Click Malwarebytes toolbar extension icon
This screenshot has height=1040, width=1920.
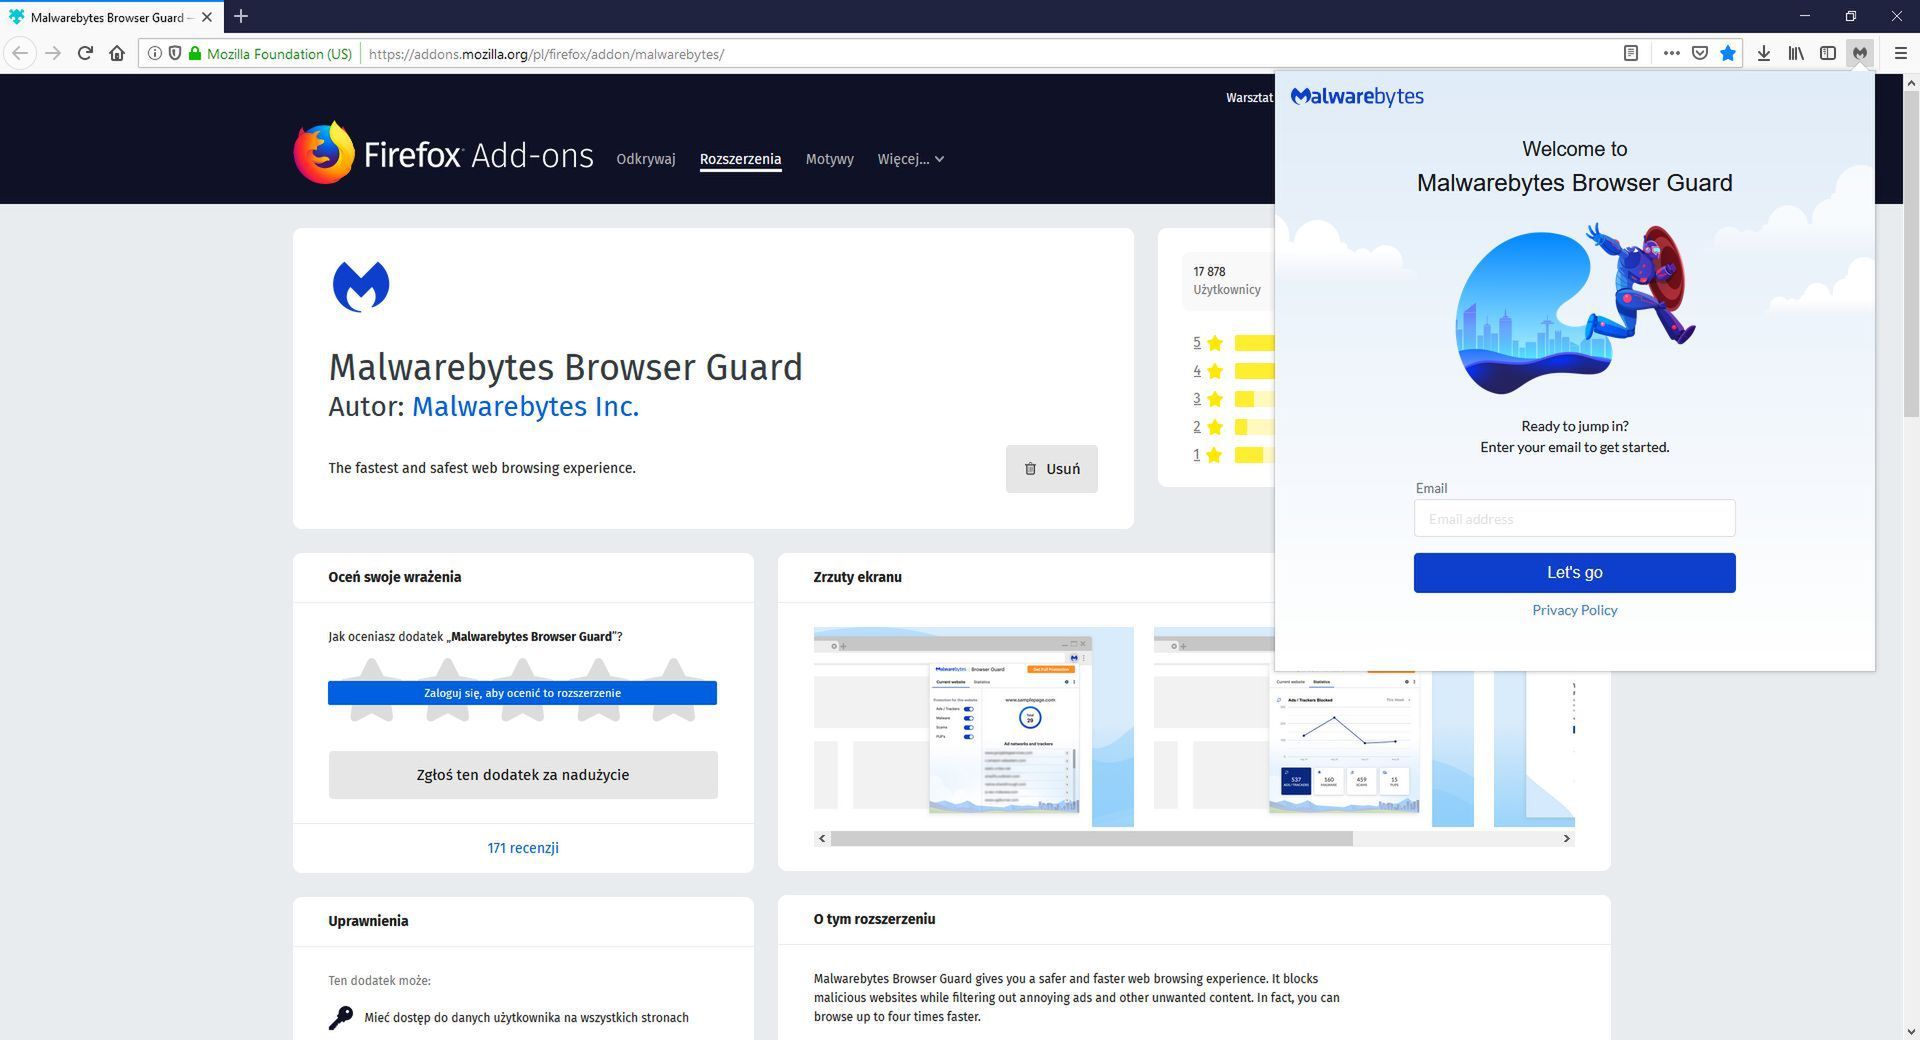tap(1859, 54)
